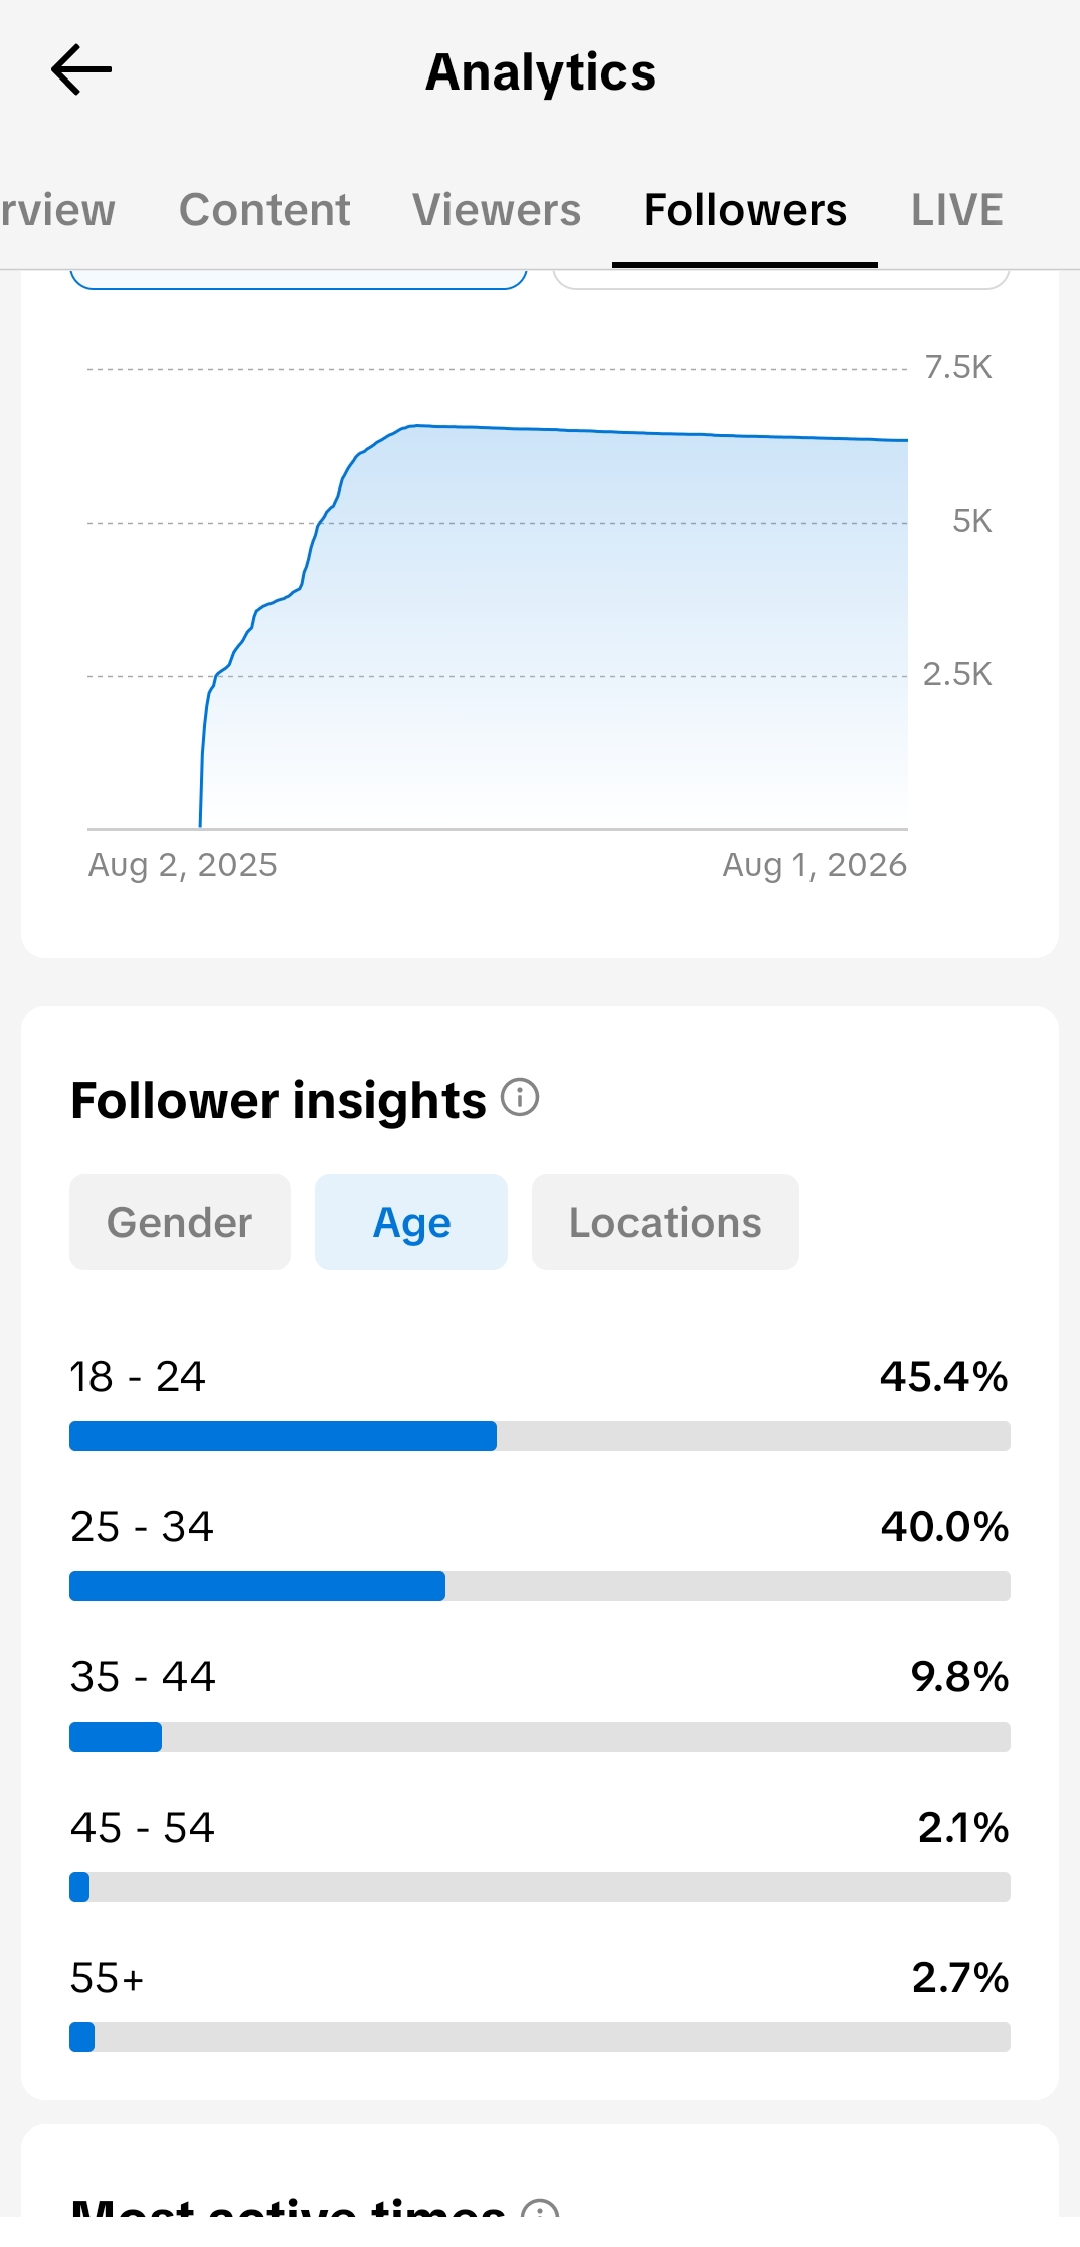Open the Follower insights info icon

[520, 1097]
